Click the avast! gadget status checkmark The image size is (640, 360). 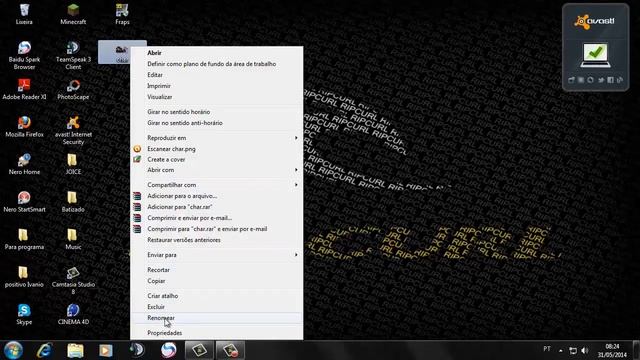596,55
